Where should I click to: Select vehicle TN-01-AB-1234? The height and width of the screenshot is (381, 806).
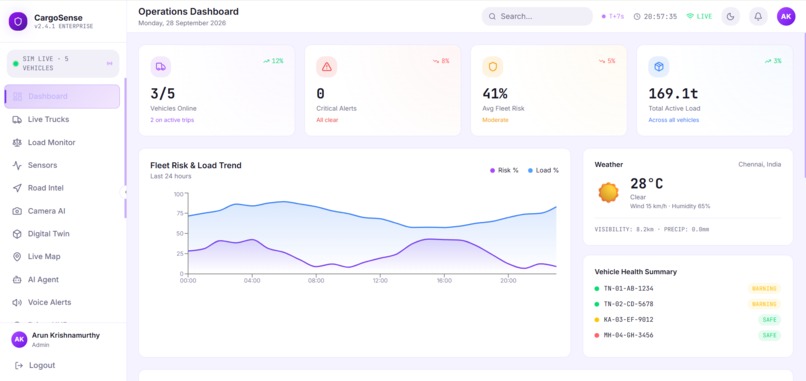coord(687,288)
